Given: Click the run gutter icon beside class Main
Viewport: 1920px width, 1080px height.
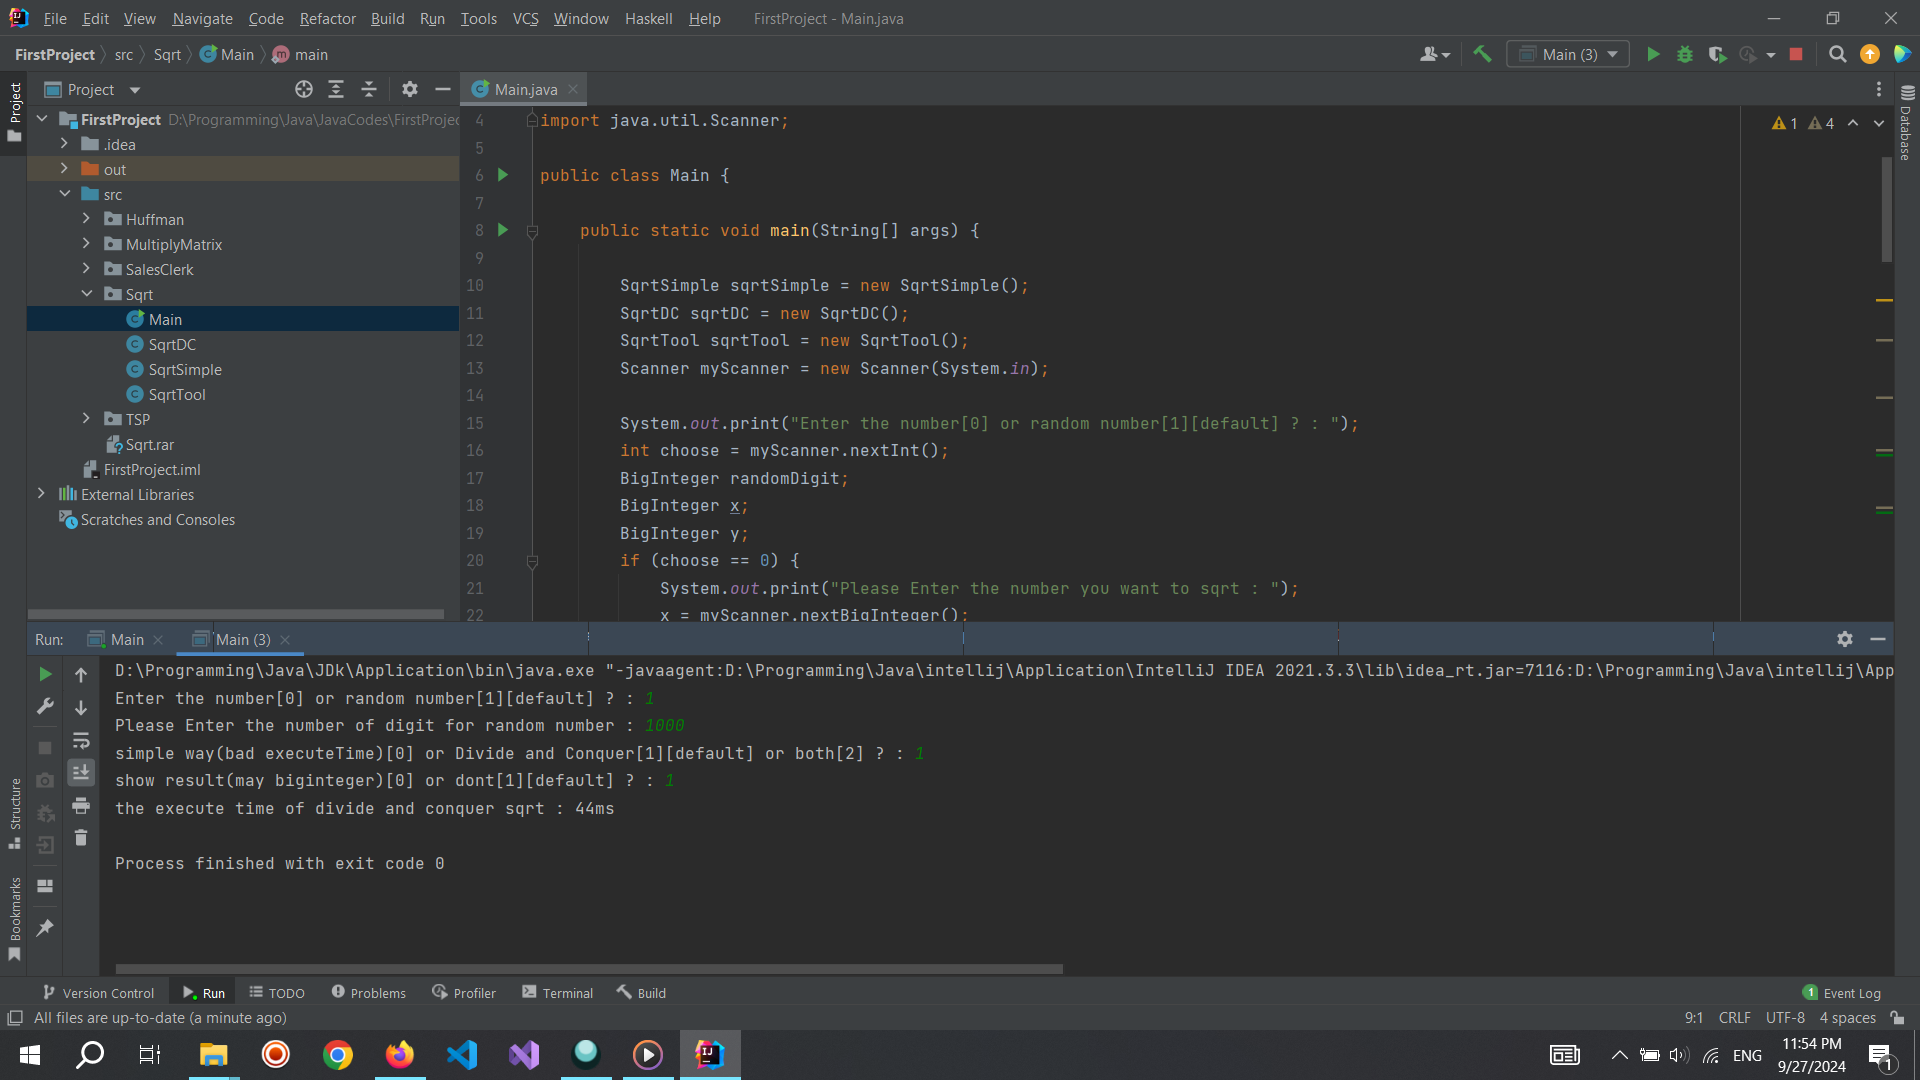Looking at the screenshot, I should [x=503, y=175].
